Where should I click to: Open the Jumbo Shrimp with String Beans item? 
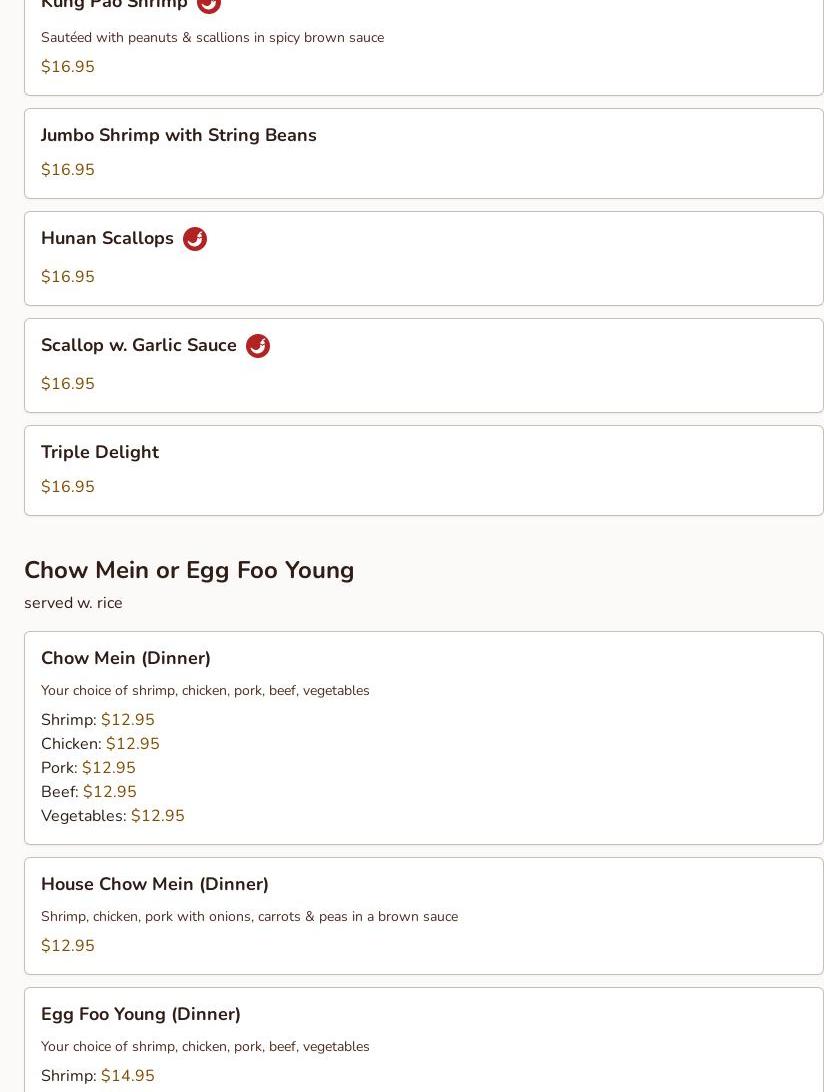(178, 135)
